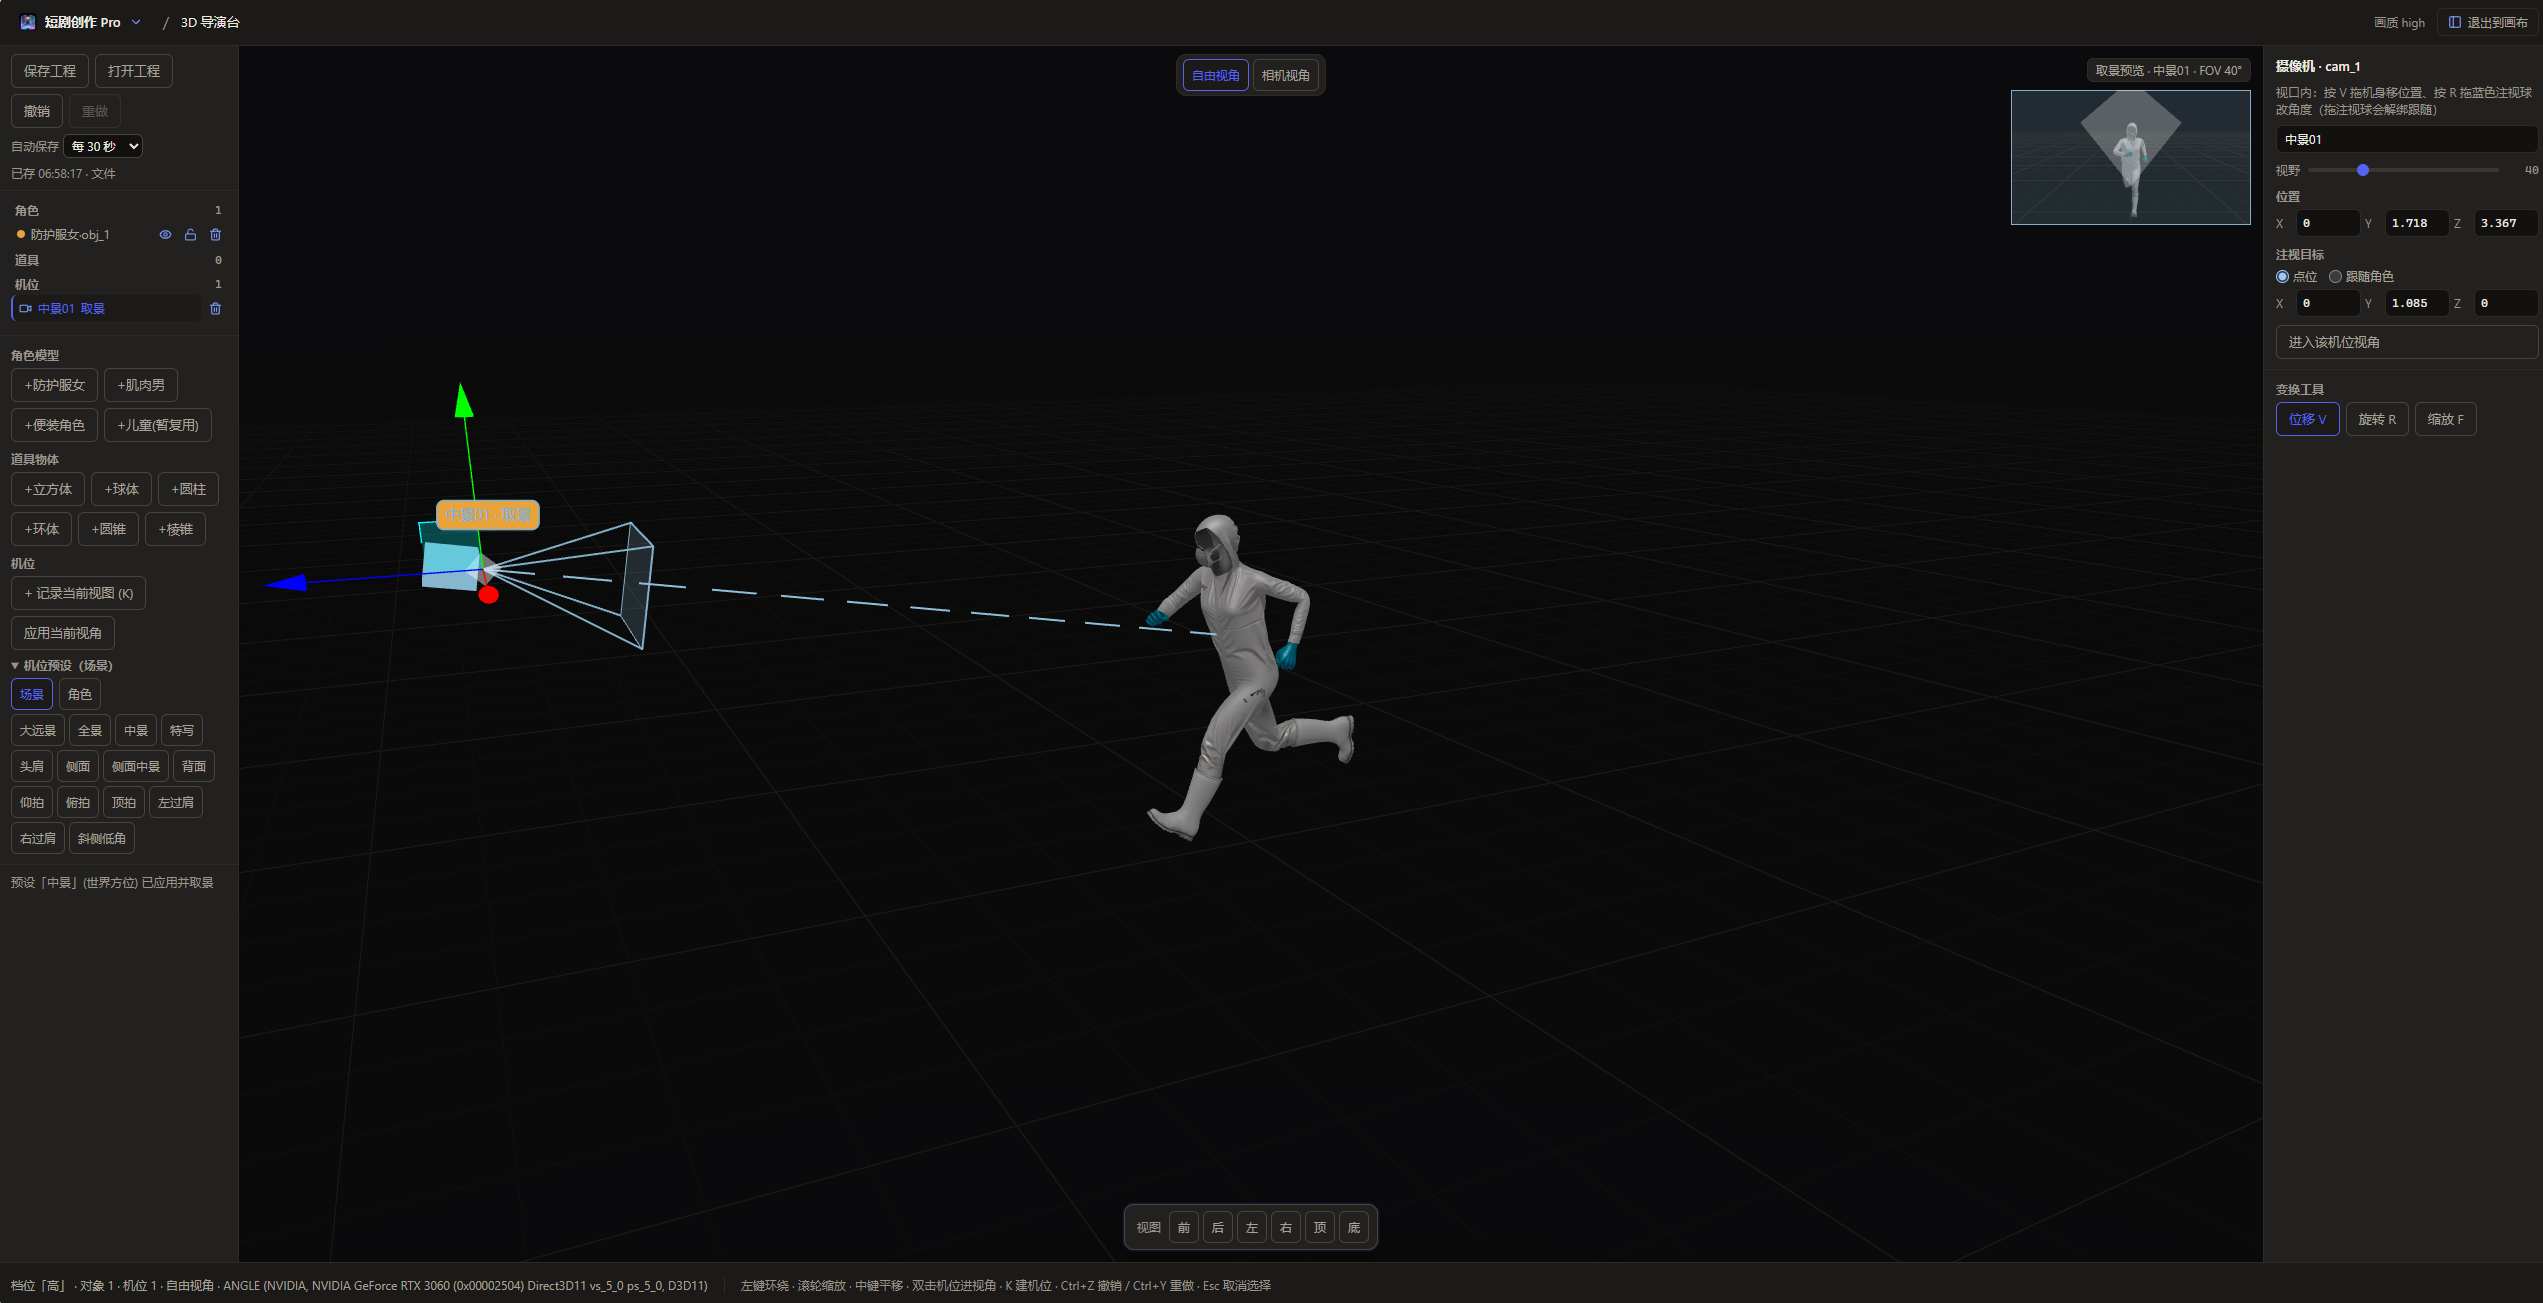Delete camera 中景01 with trash icon
Screen dimensions: 2543x1303
[x=215, y=309]
